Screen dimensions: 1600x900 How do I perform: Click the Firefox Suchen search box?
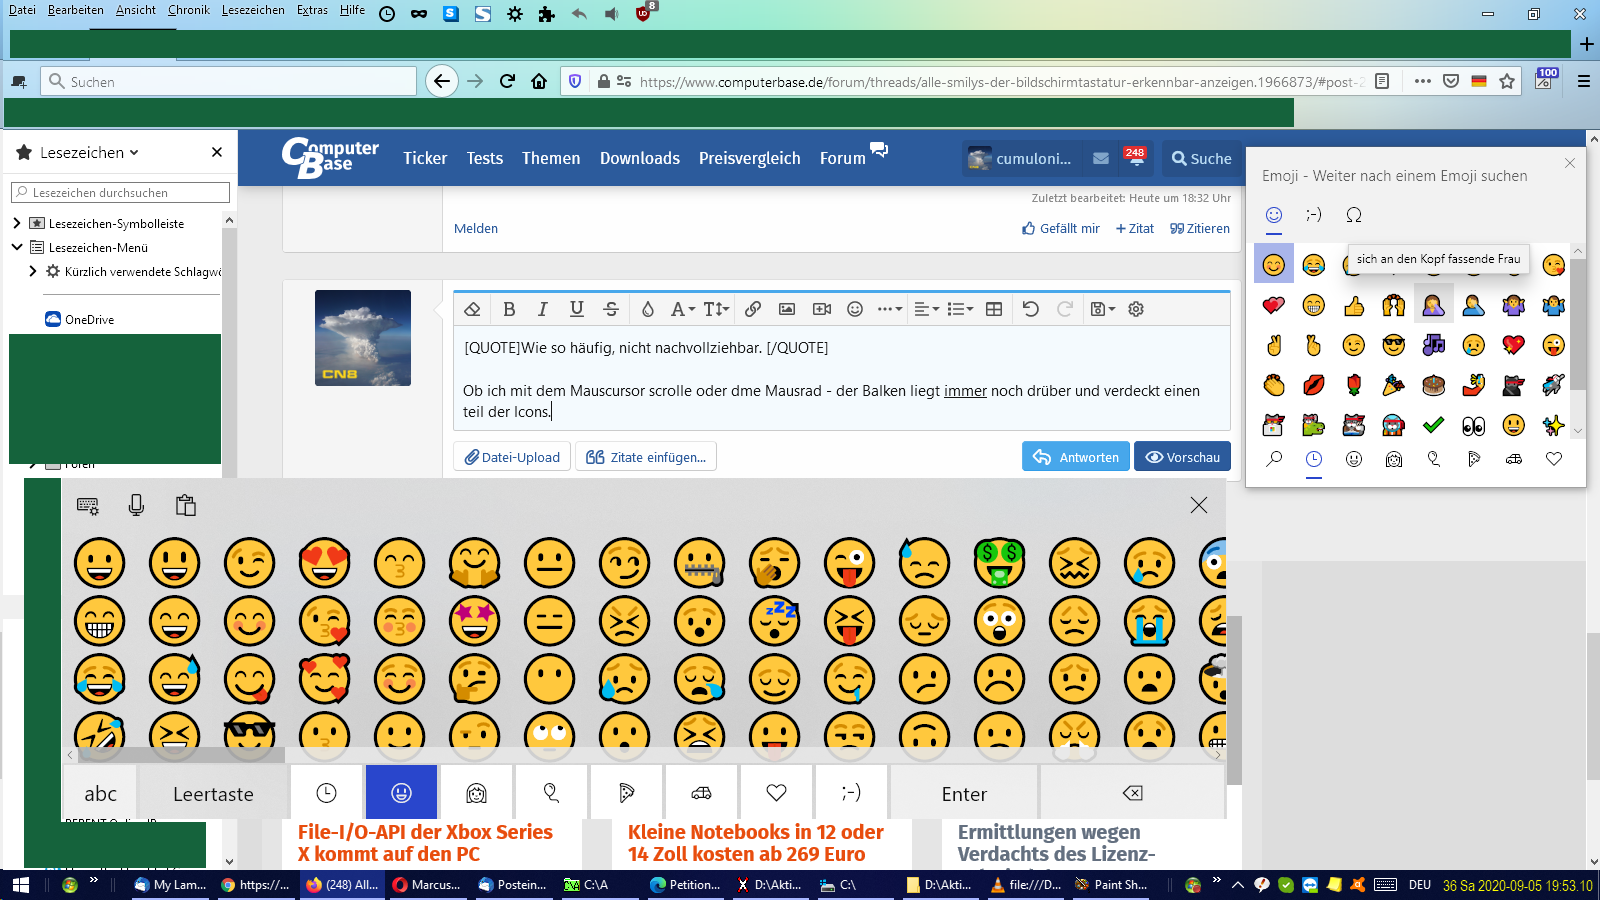click(229, 81)
